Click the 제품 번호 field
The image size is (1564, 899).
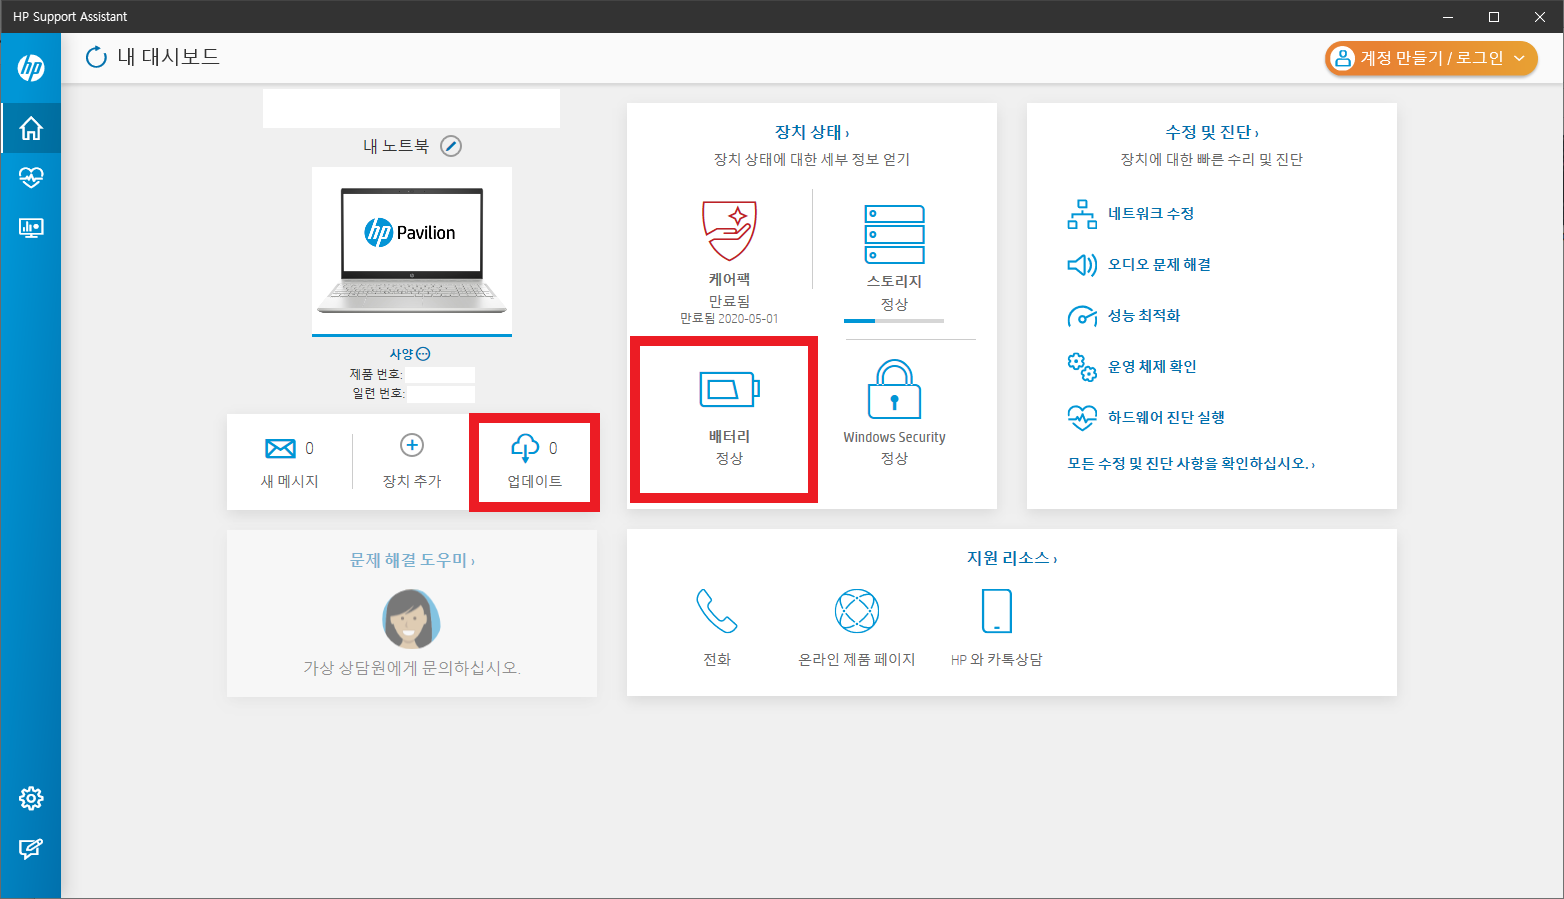coord(441,374)
